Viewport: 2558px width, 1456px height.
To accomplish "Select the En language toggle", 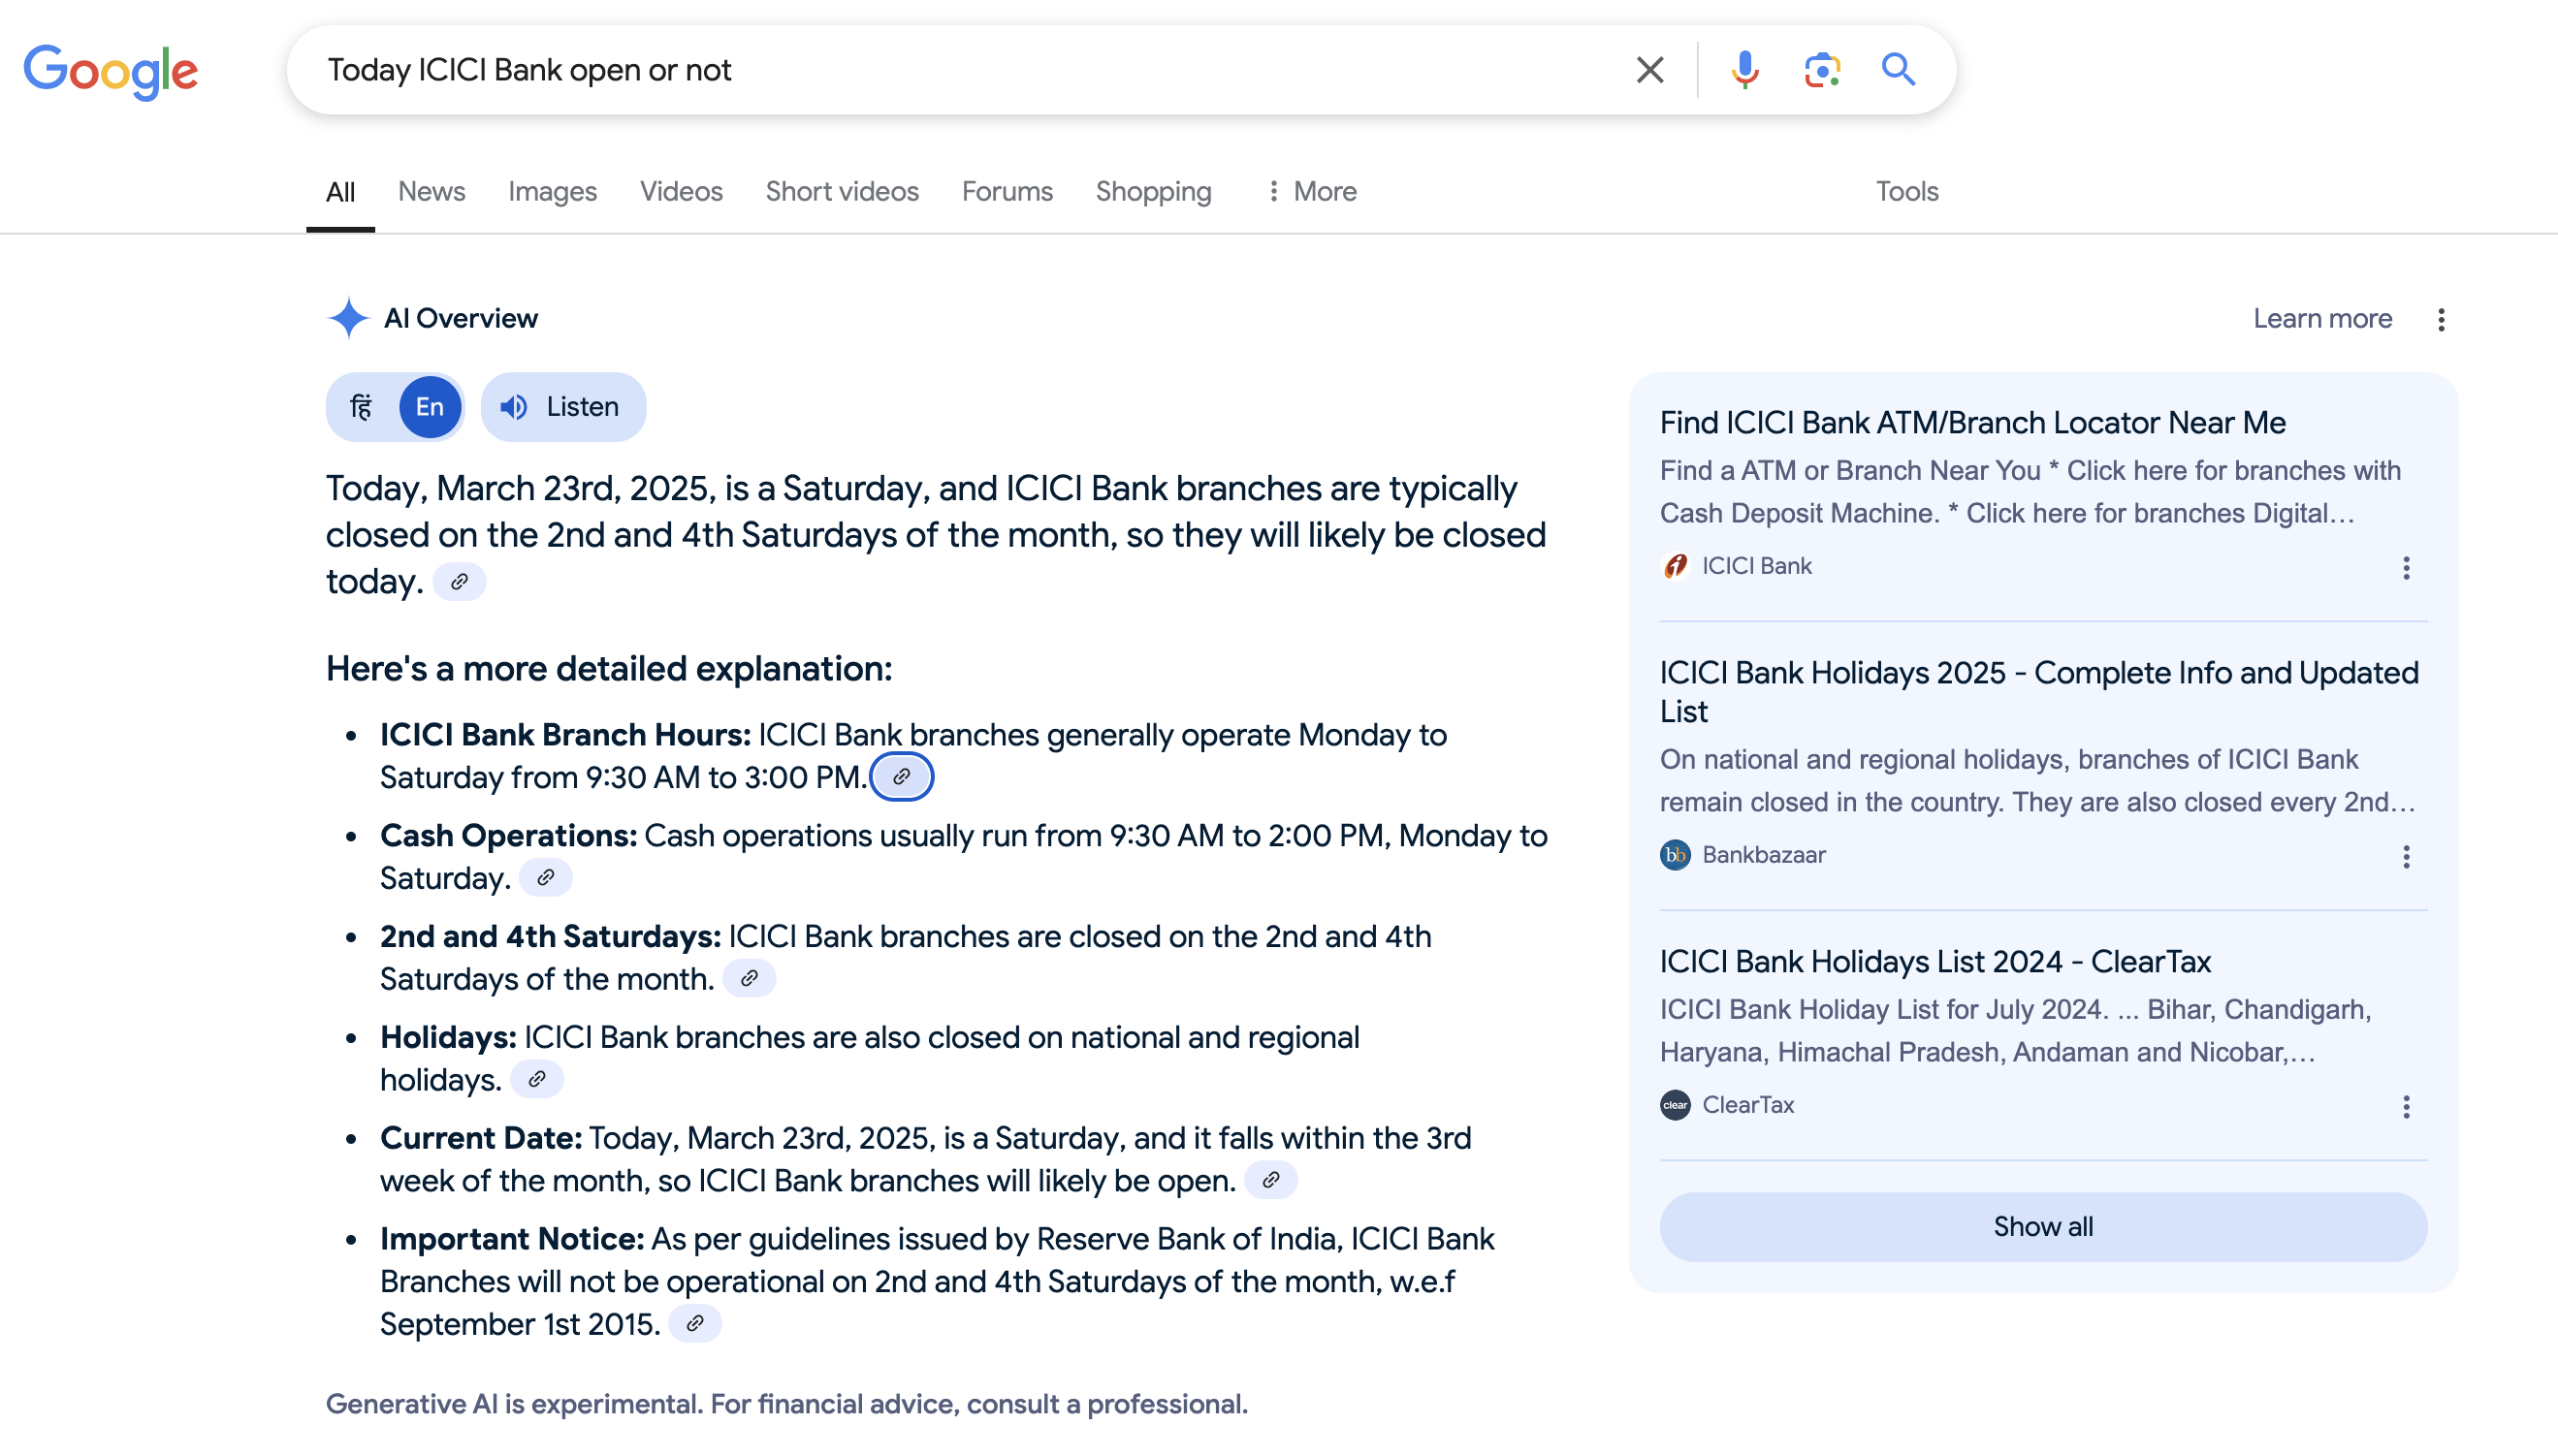I will pos(430,408).
